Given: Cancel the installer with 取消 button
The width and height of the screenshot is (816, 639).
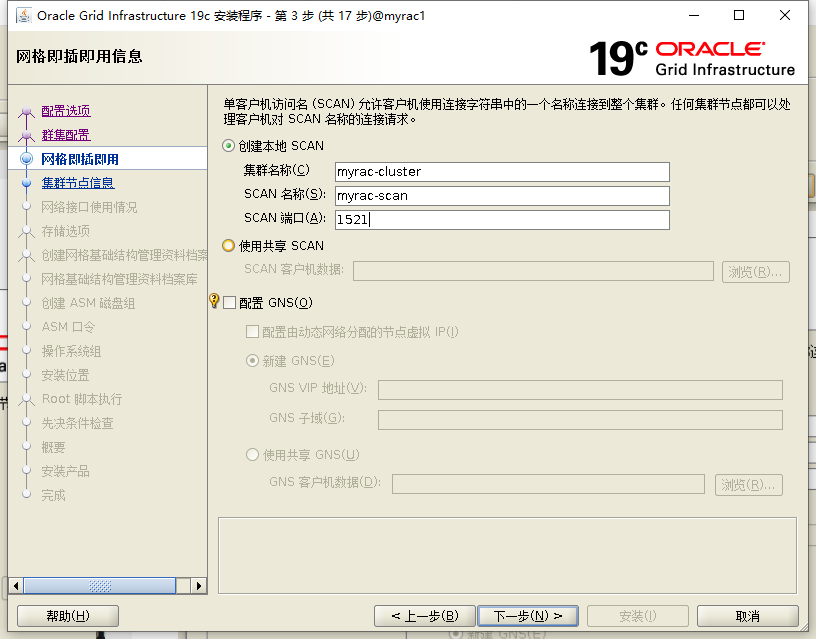Looking at the screenshot, I should (747, 616).
